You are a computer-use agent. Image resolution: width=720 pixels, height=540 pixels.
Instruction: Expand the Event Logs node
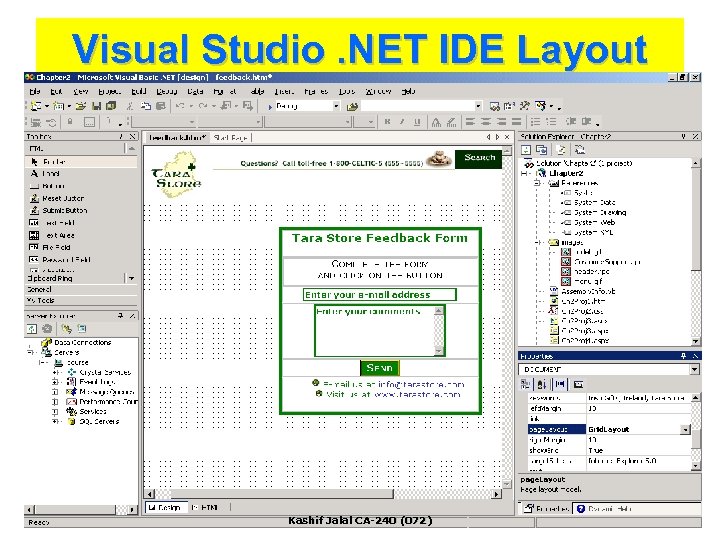(55, 382)
